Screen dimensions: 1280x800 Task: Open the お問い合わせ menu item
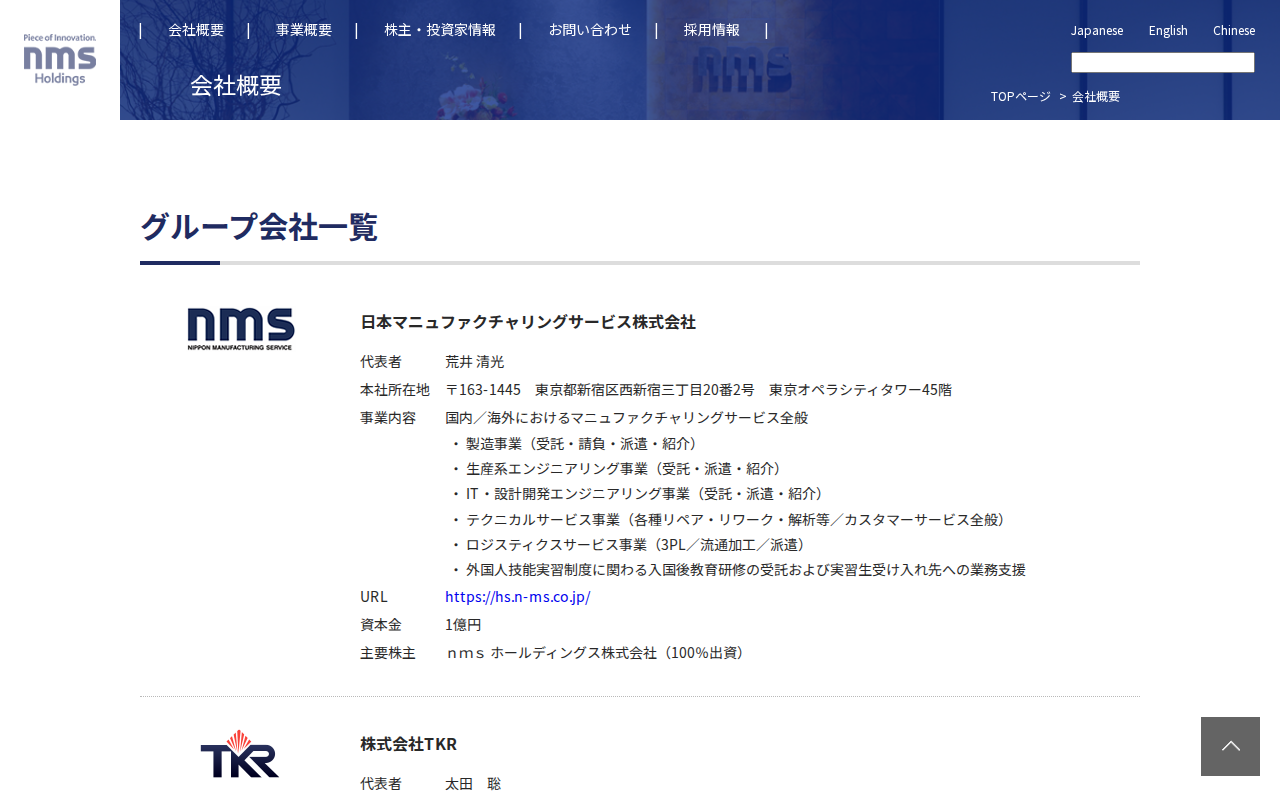click(590, 30)
